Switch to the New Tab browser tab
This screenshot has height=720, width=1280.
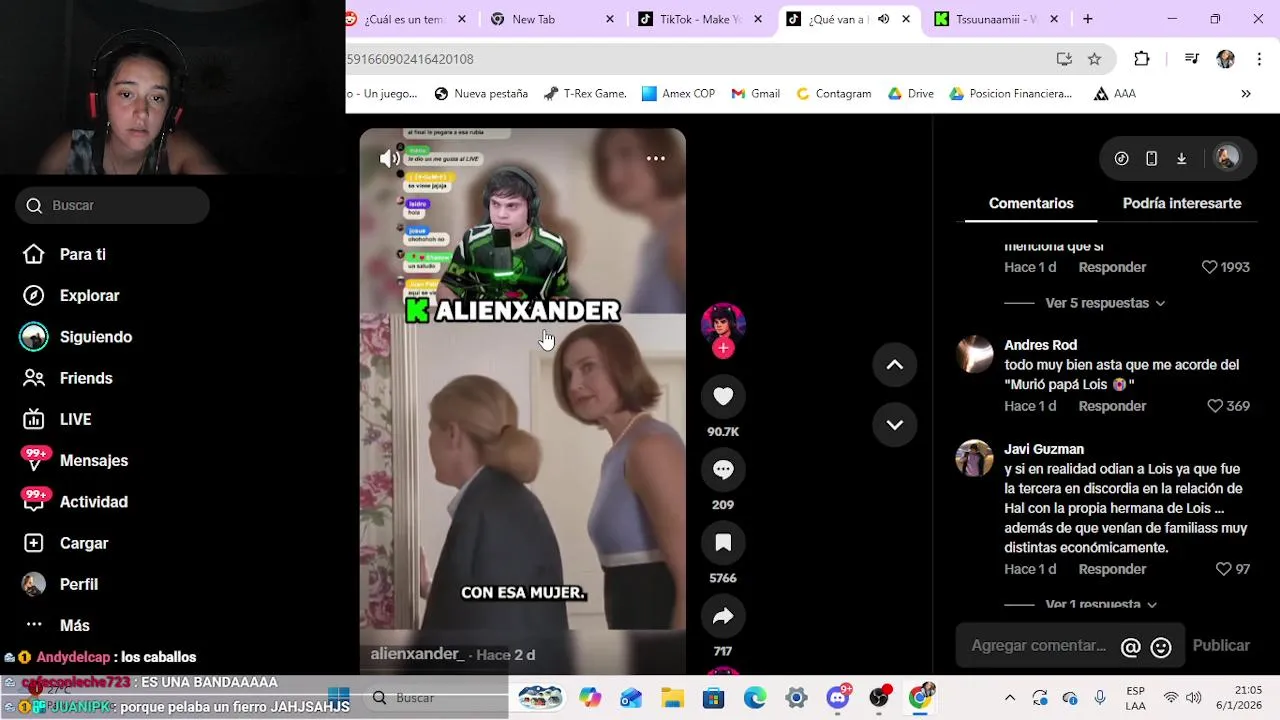pos(553,19)
